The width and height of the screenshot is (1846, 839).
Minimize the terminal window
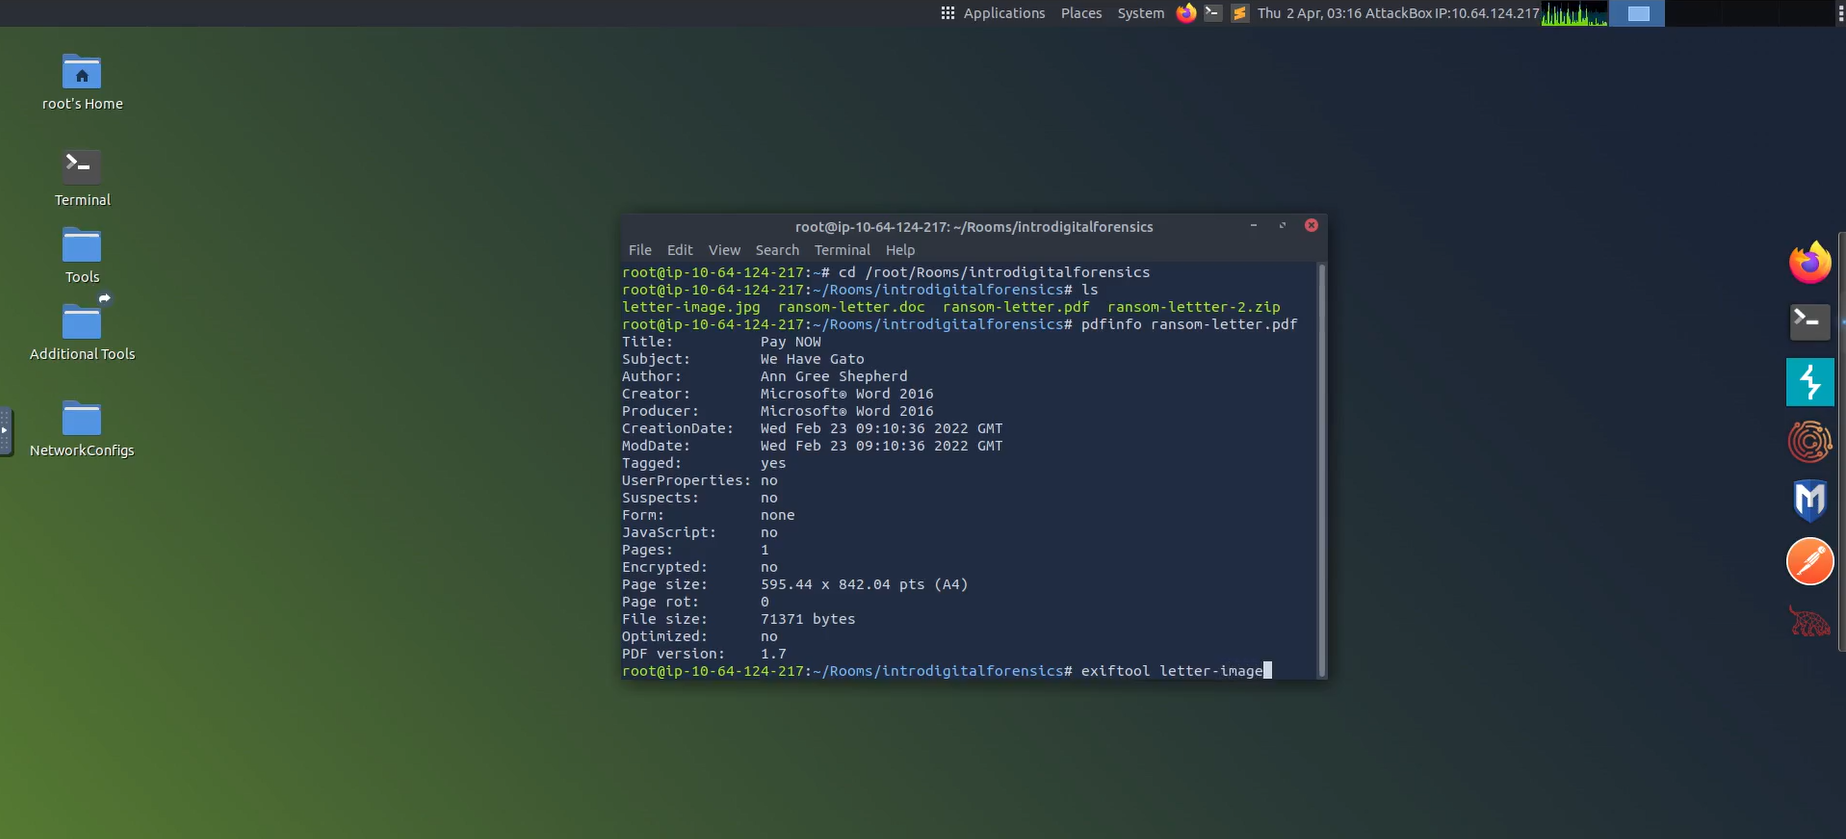click(1253, 226)
